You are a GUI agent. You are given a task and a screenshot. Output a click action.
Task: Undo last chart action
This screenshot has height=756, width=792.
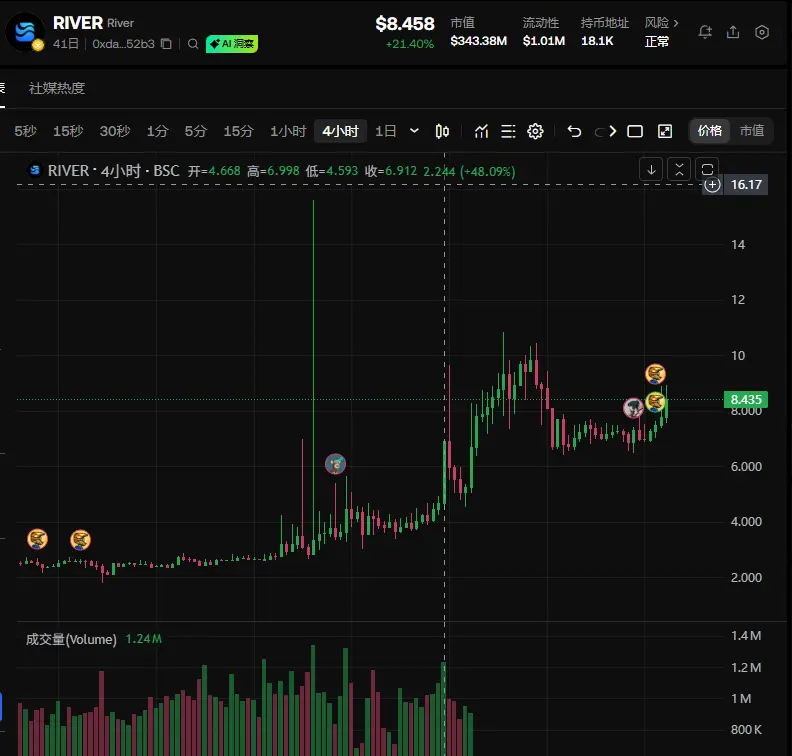click(x=574, y=131)
